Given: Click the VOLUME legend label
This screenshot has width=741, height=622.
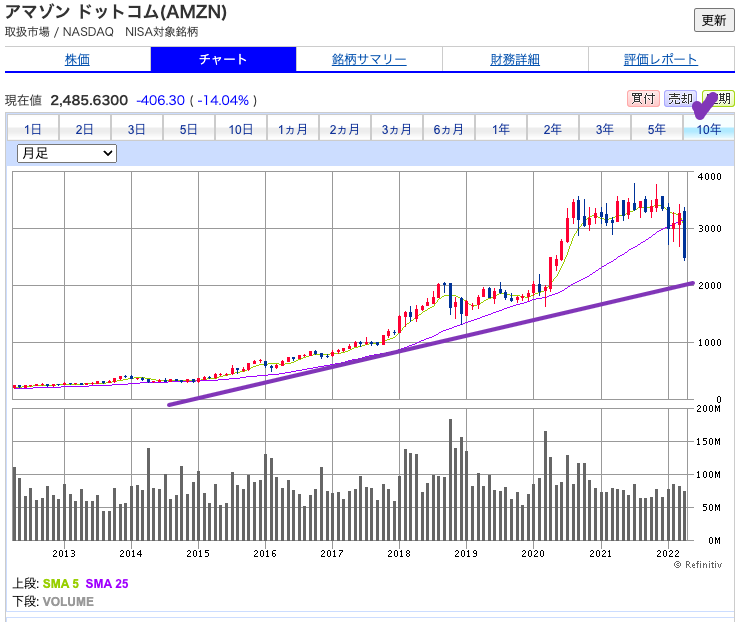Looking at the screenshot, I should [x=68, y=602].
